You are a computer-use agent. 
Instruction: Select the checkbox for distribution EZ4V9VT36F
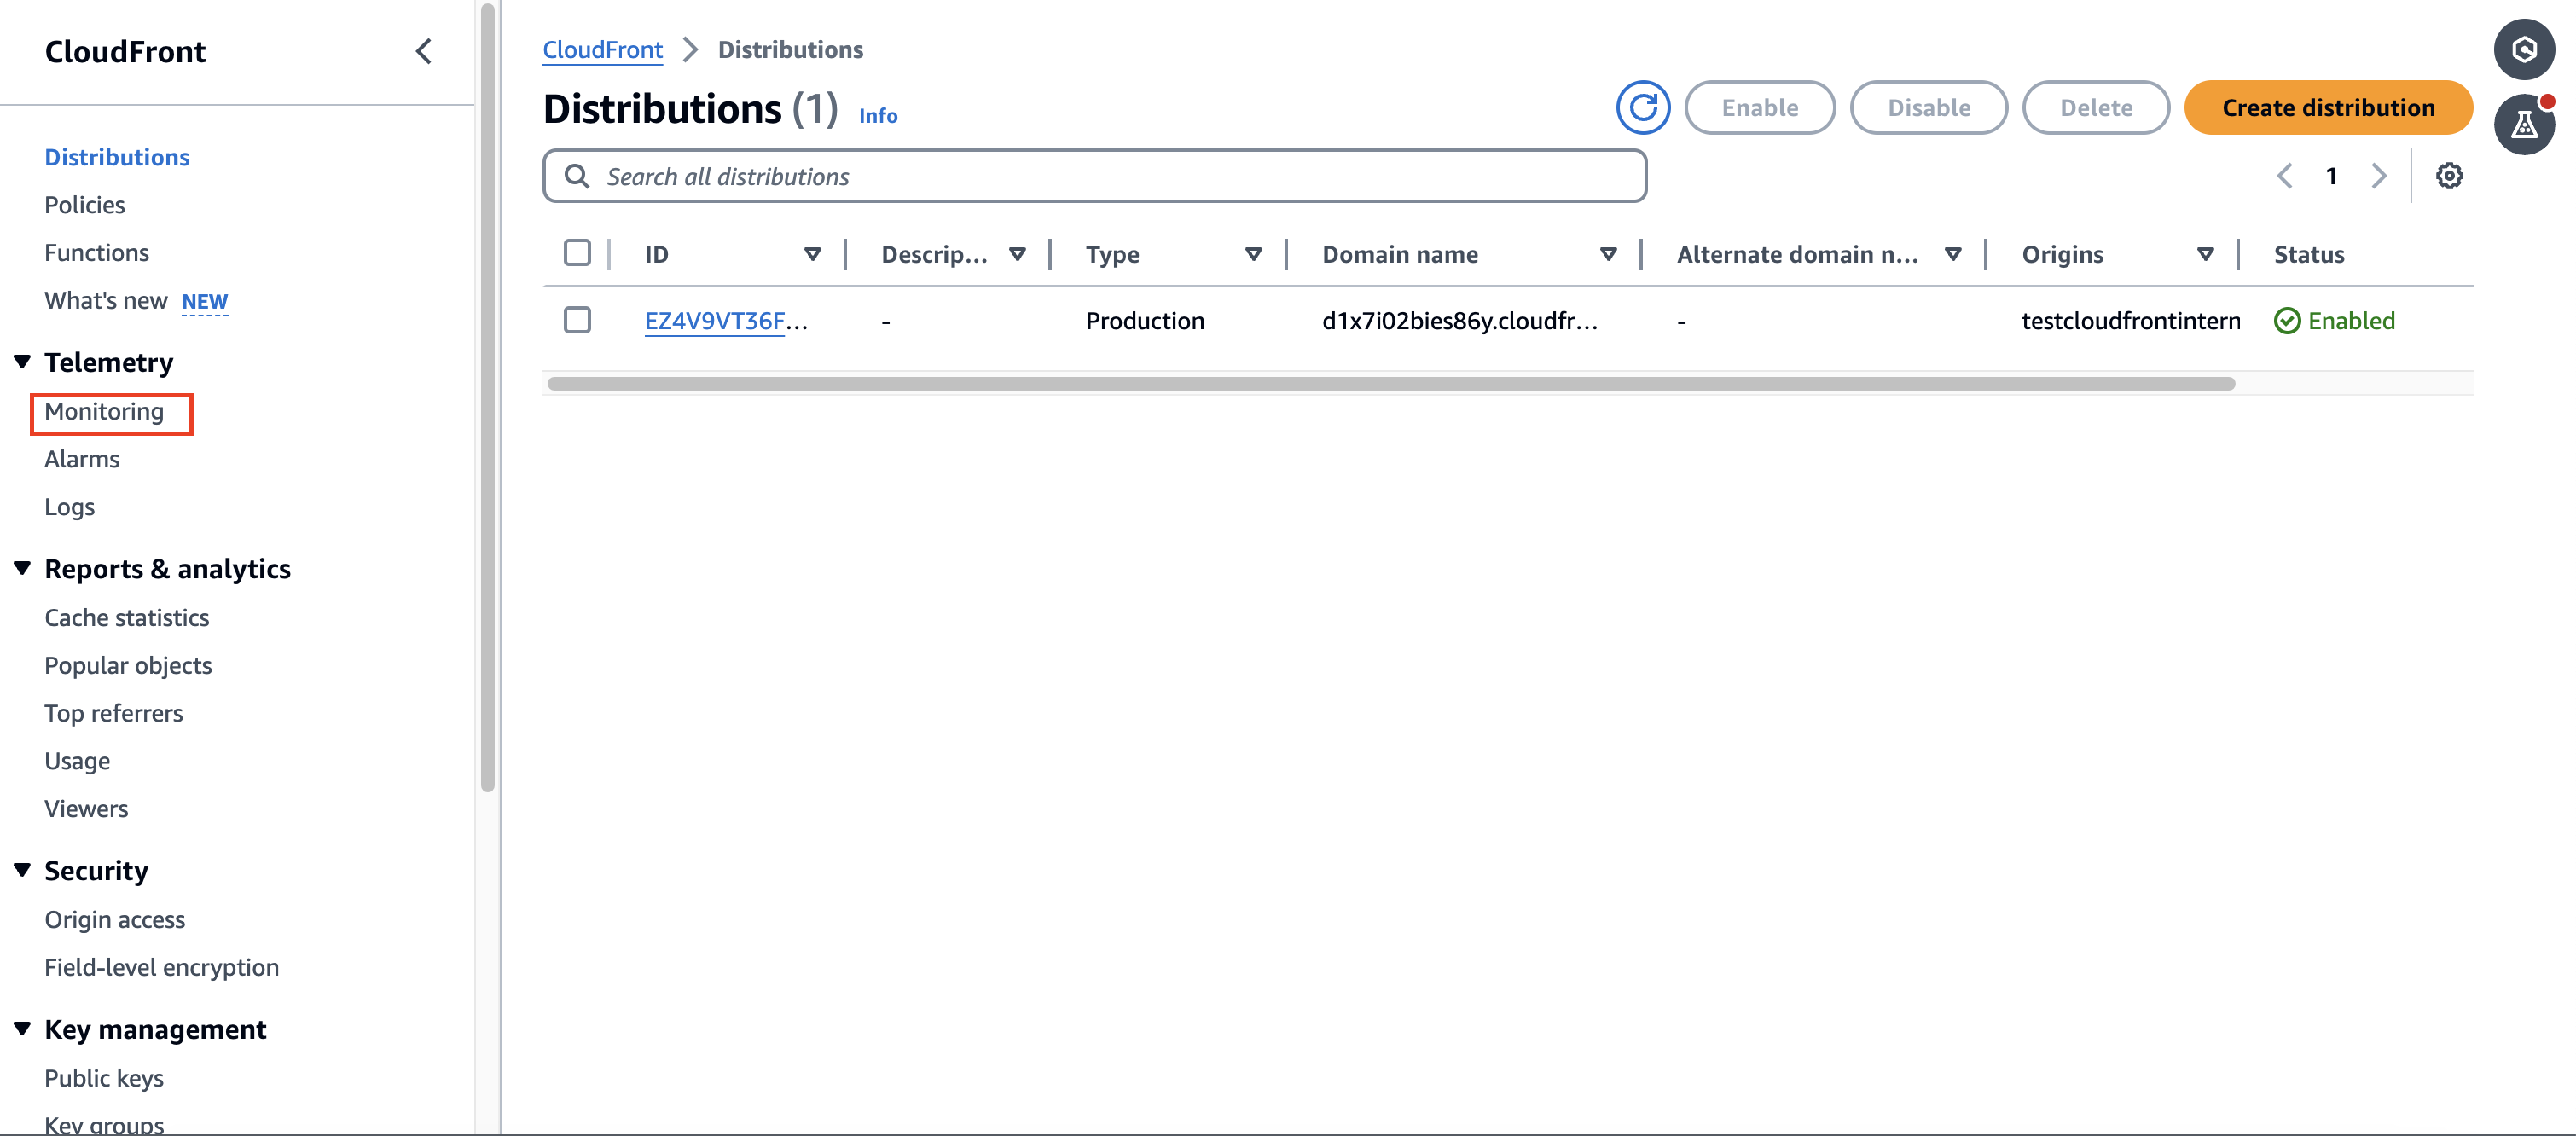point(577,321)
